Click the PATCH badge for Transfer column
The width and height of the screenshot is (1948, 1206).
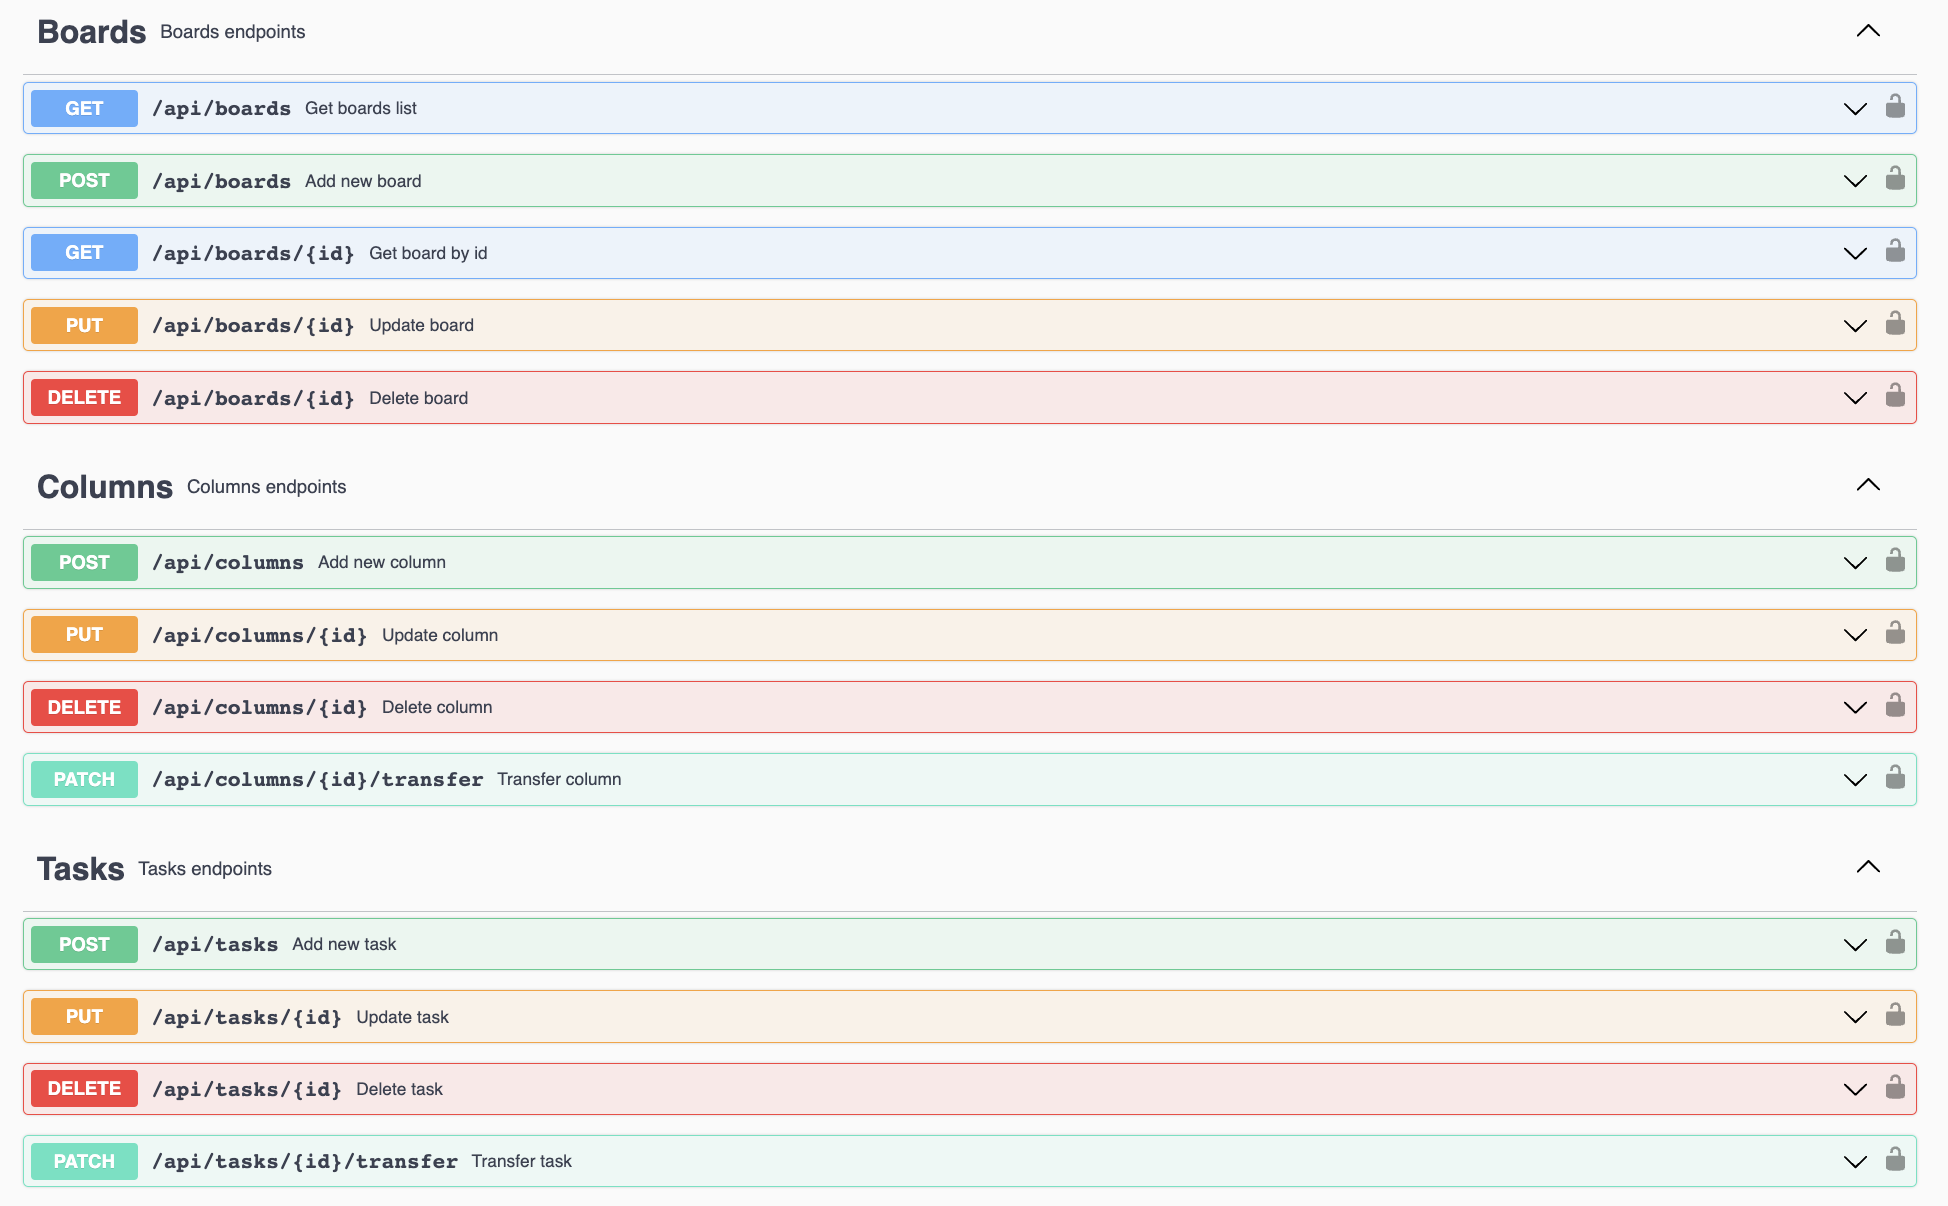point(84,779)
